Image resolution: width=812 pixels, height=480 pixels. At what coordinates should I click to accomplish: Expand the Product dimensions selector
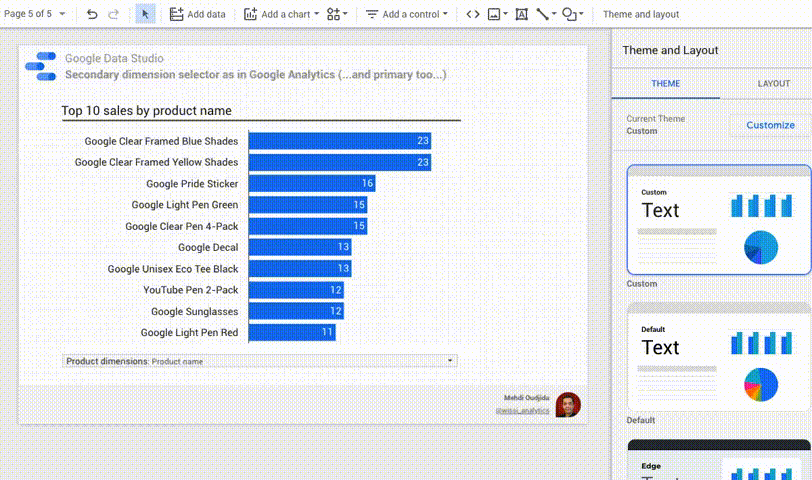click(x=259, y=361)
